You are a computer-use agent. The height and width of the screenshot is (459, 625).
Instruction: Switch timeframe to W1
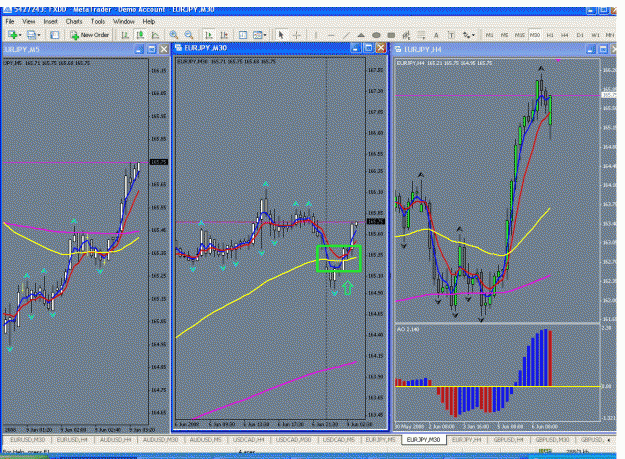coord(595,35)
